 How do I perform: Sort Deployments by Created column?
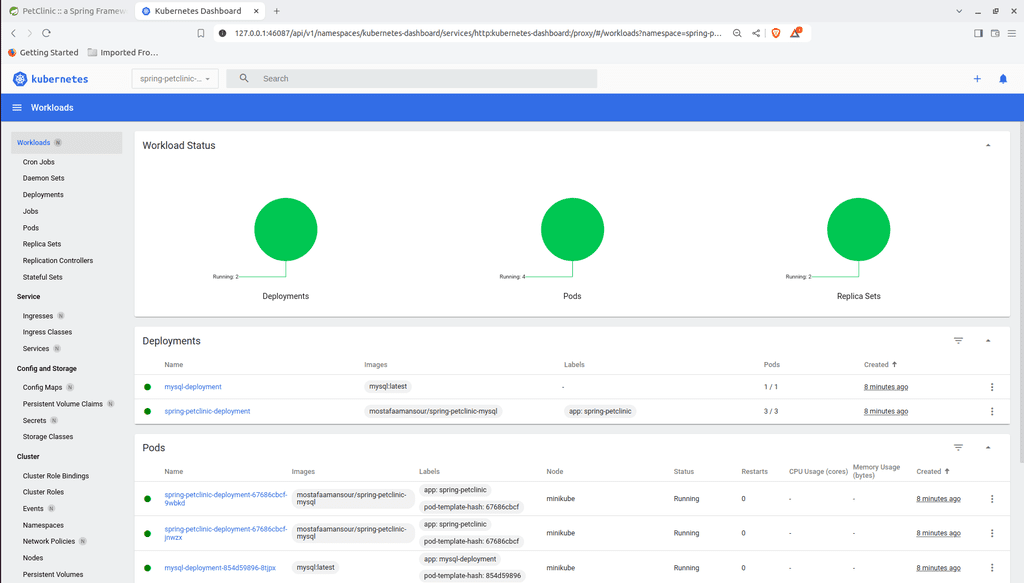[880, 365]
